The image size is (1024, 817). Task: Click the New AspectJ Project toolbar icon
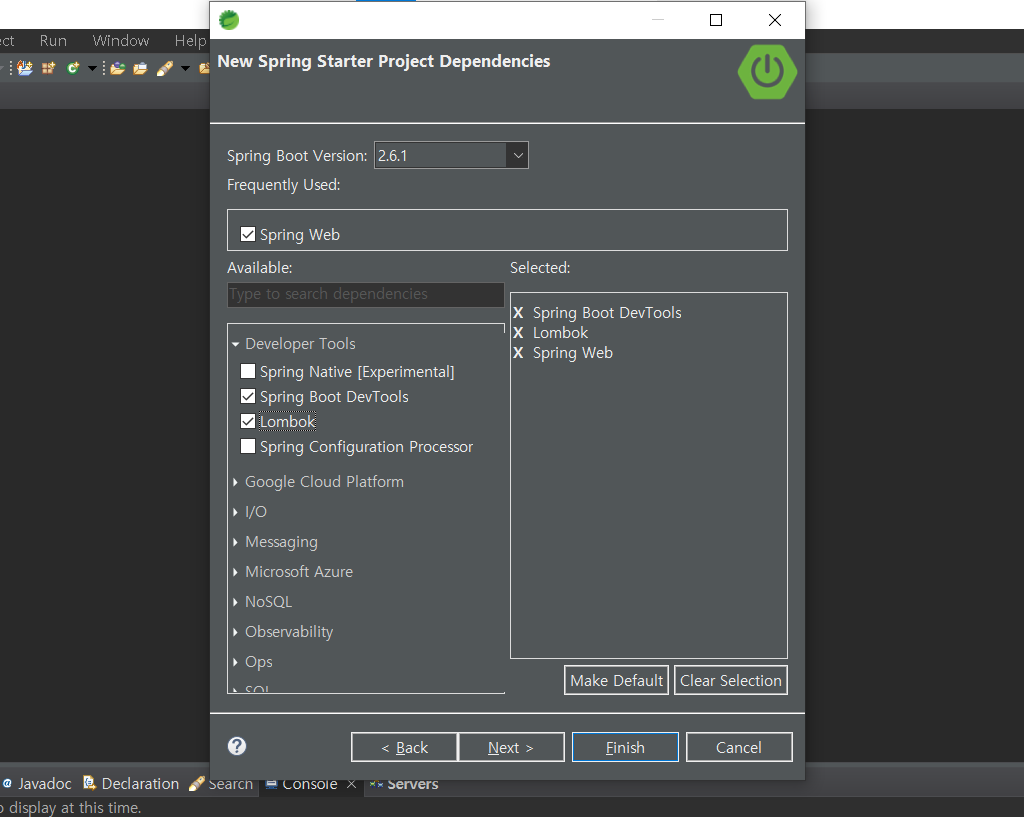[25, 68]
